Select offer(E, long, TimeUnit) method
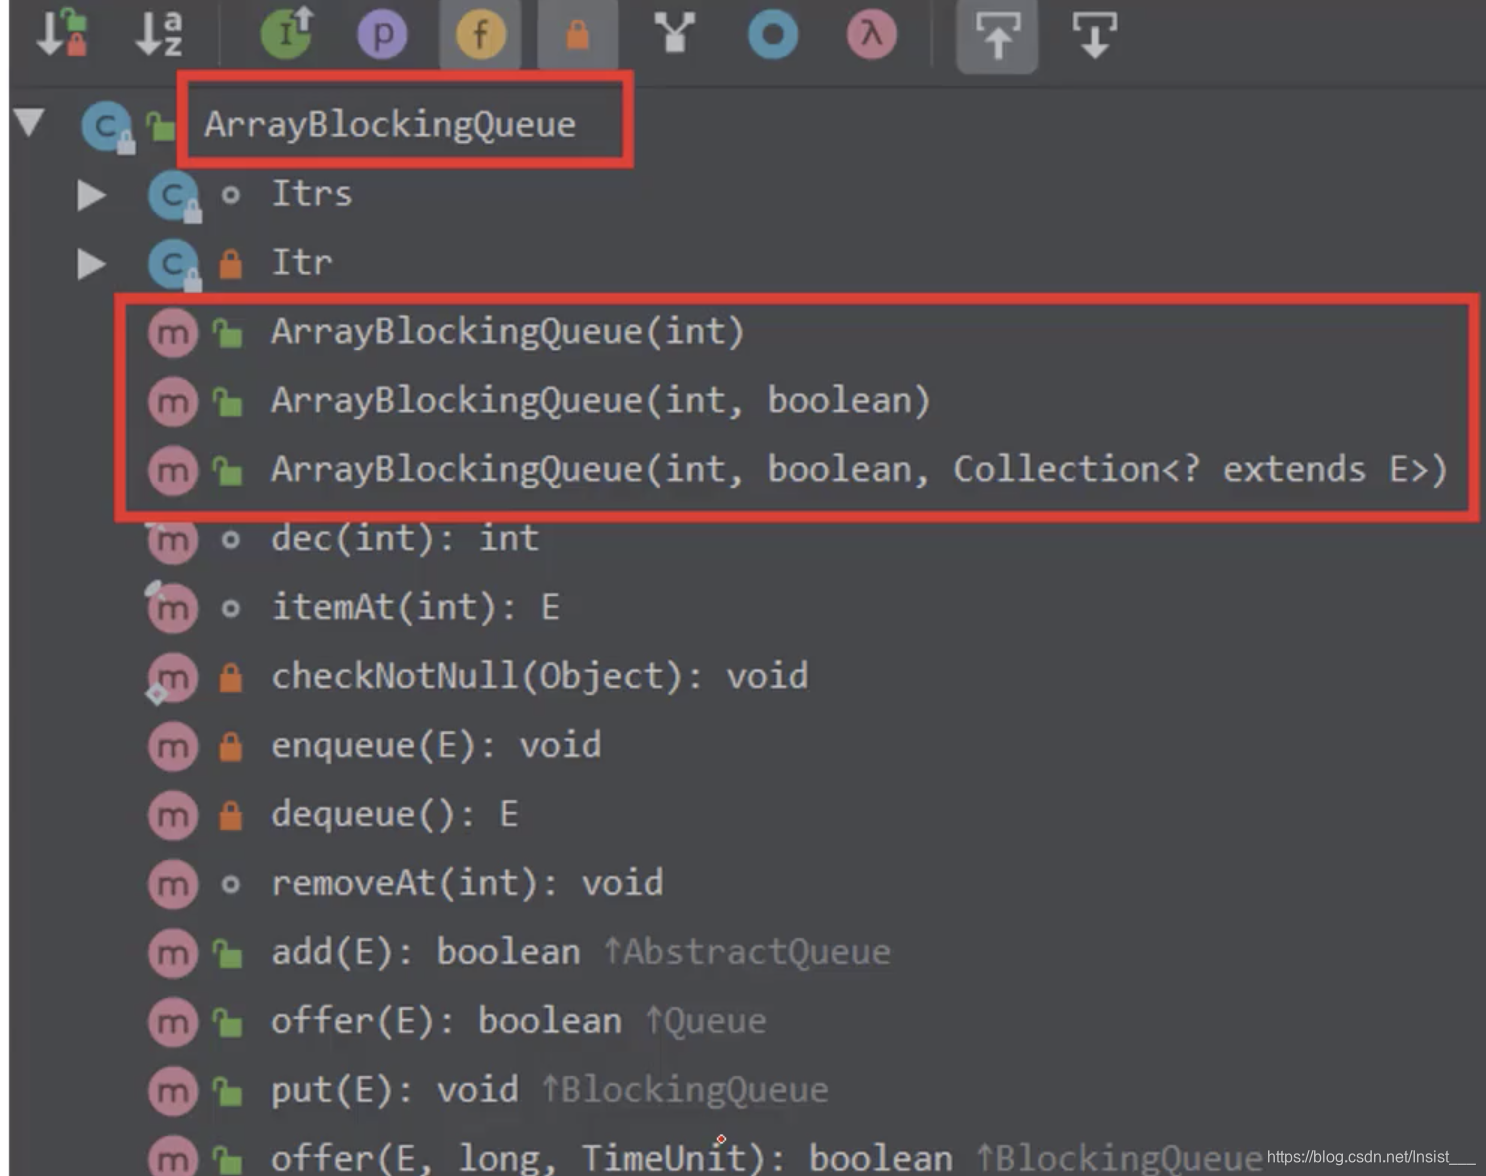 (x=612, y=1157)
